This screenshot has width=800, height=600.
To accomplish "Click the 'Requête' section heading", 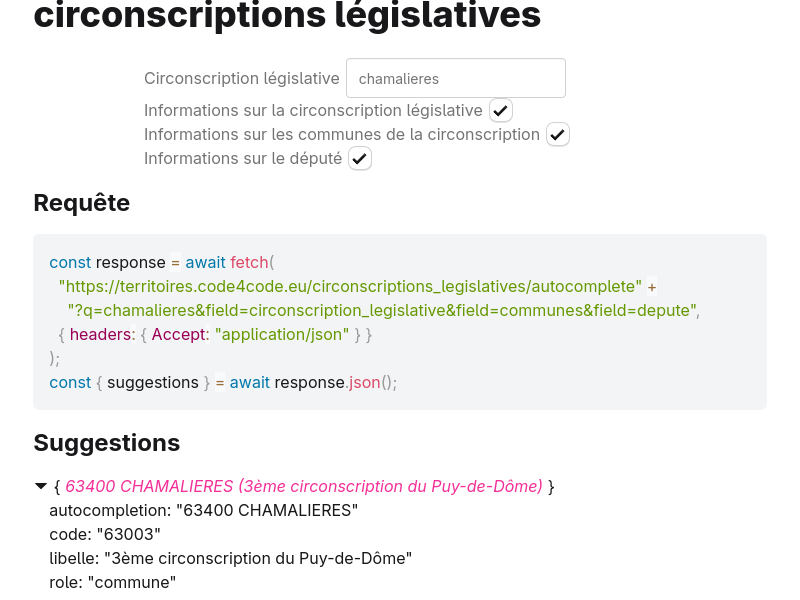I will coord(82,202).
